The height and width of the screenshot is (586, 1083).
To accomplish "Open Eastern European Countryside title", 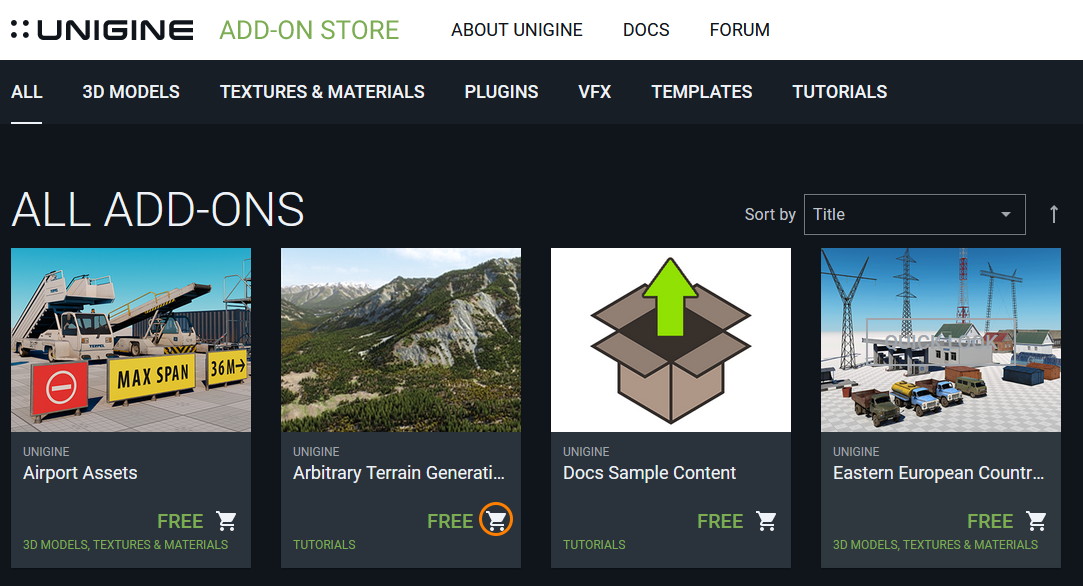I will tap(938, 473).
